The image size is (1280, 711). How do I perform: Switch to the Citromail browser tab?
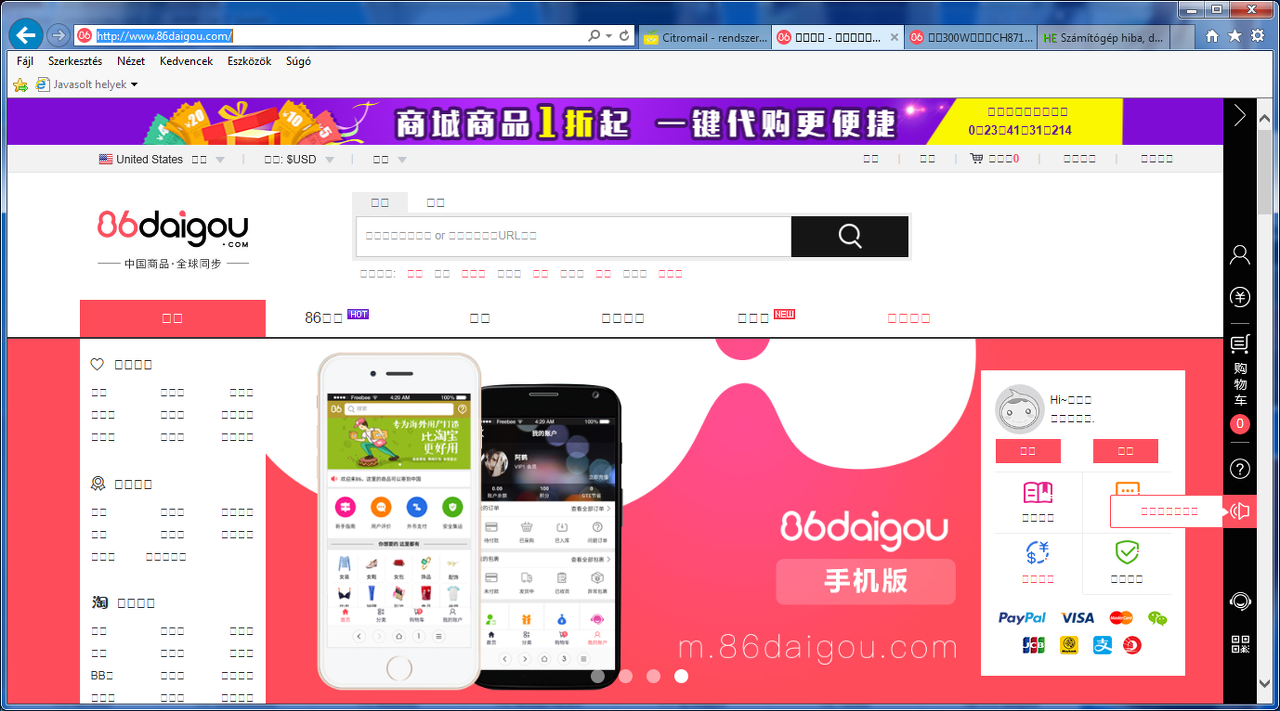[705, 38]
